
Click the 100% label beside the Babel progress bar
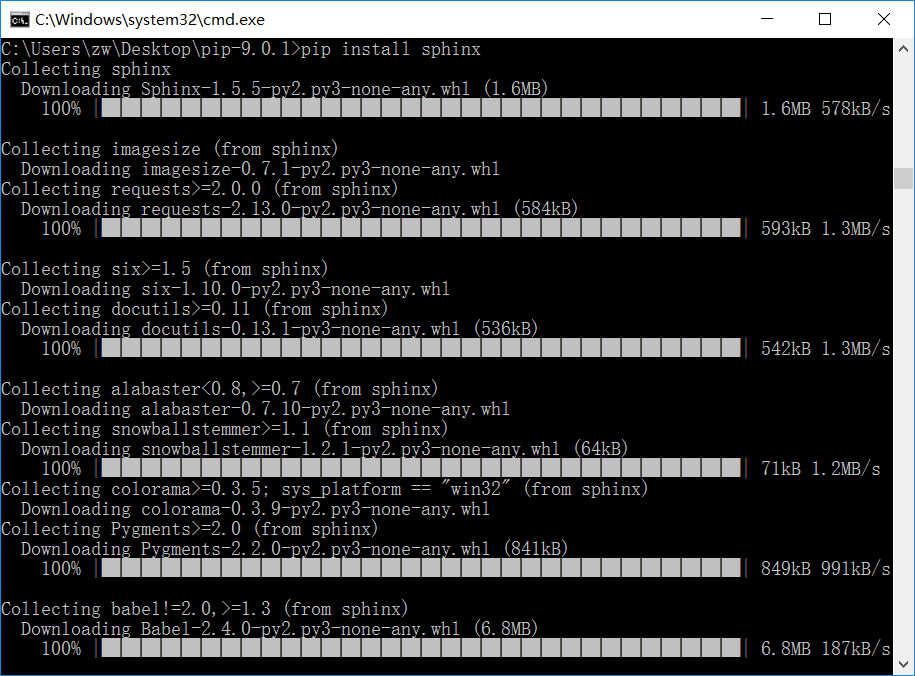[x=61, y=648]
